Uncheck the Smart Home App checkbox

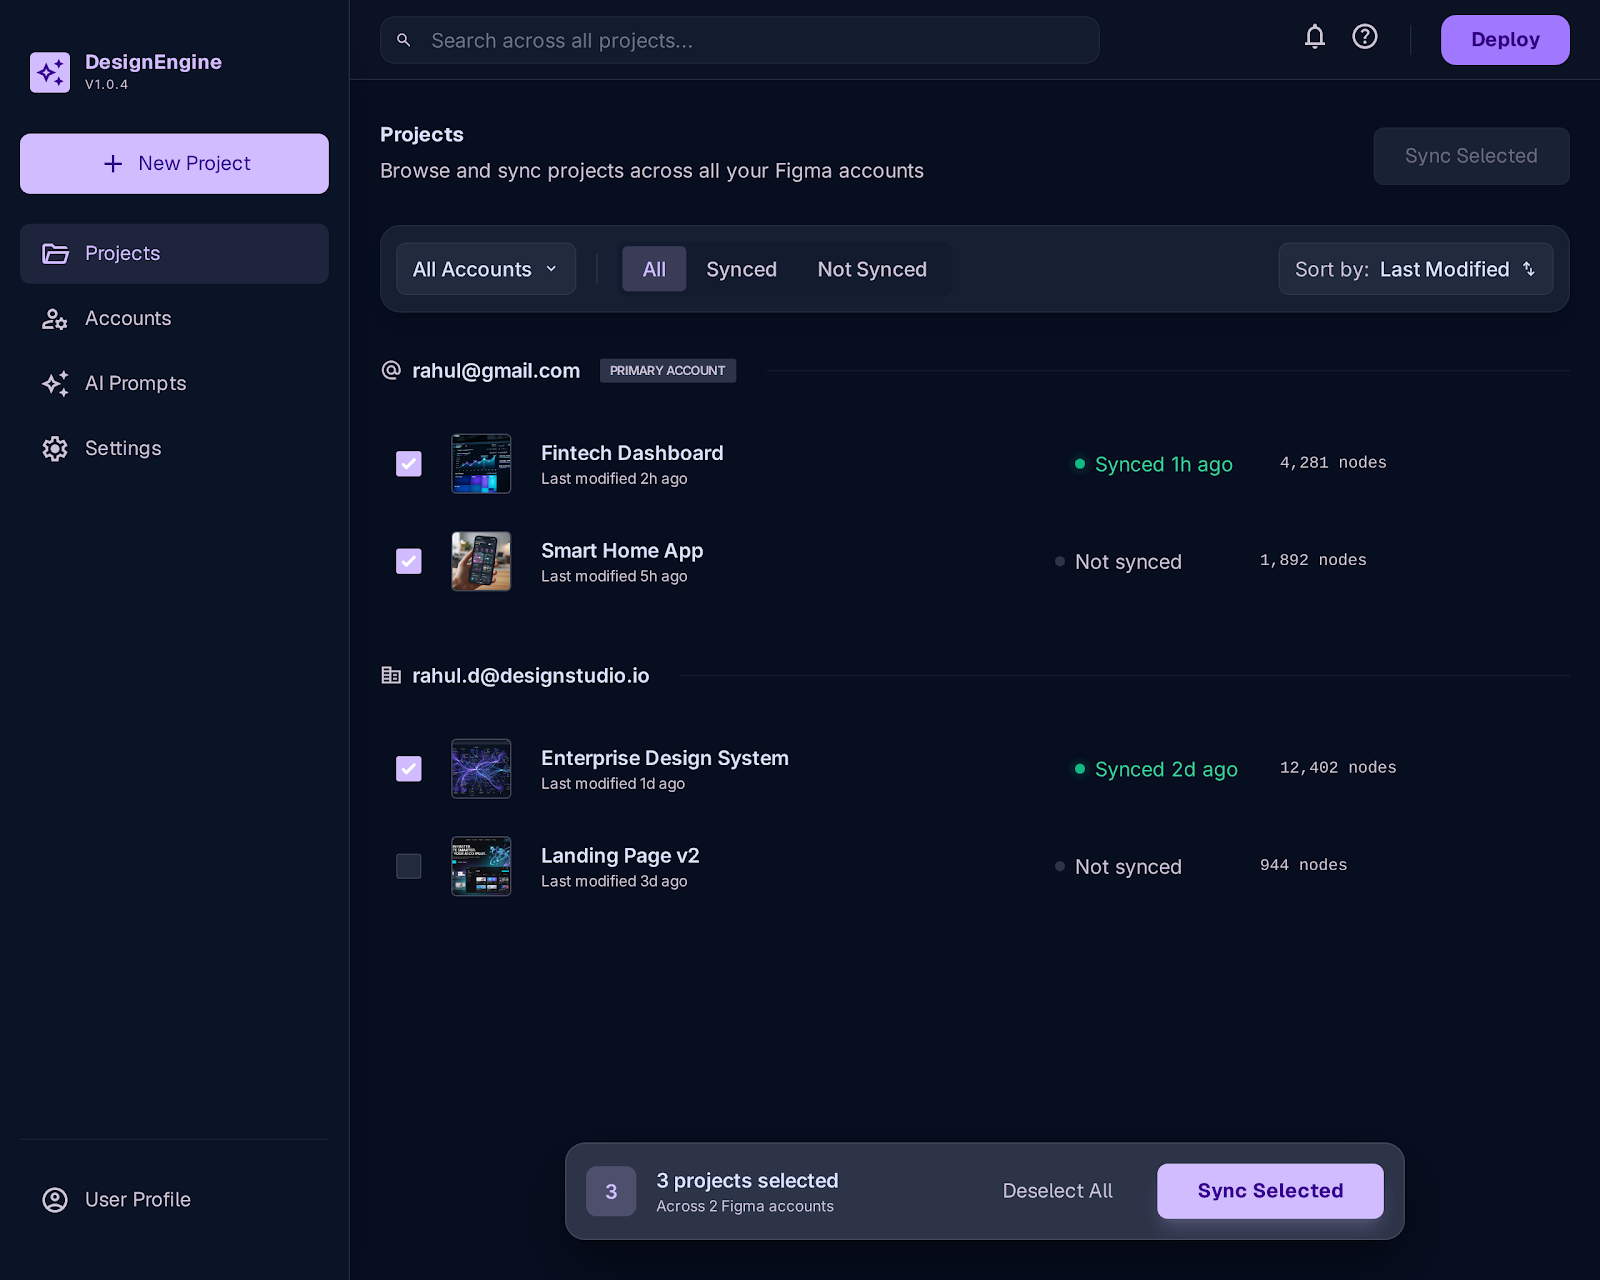coord(409,561)
